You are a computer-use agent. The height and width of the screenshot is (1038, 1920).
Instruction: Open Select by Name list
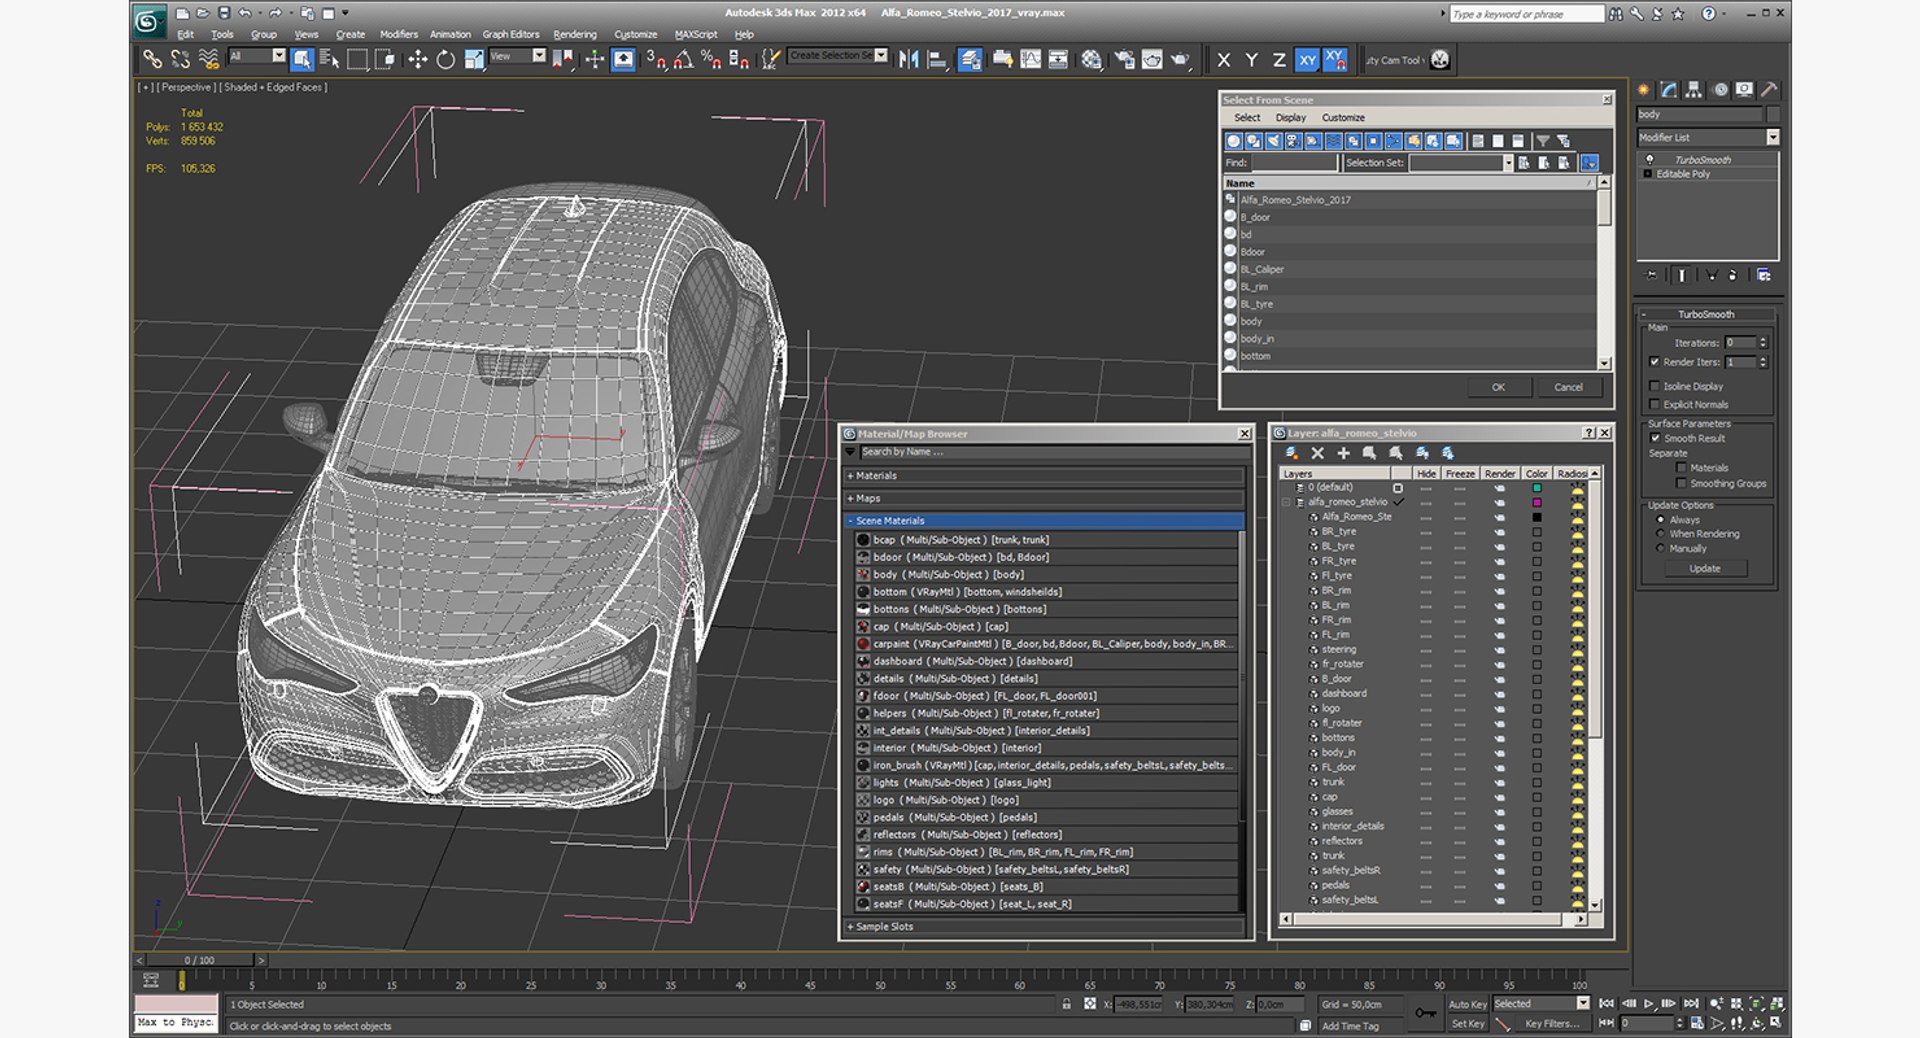(x=329, y=60)
